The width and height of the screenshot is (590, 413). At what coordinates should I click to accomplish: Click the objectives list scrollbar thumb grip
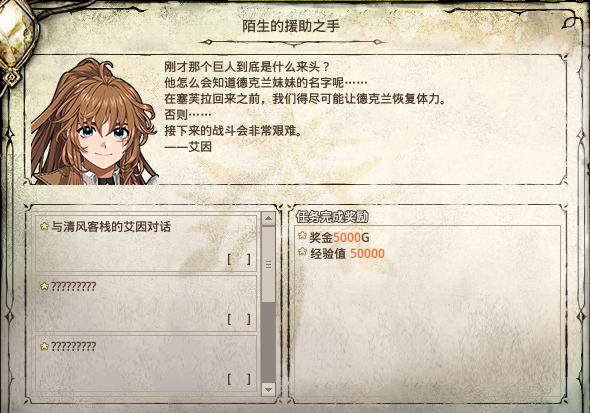(268, 264)
